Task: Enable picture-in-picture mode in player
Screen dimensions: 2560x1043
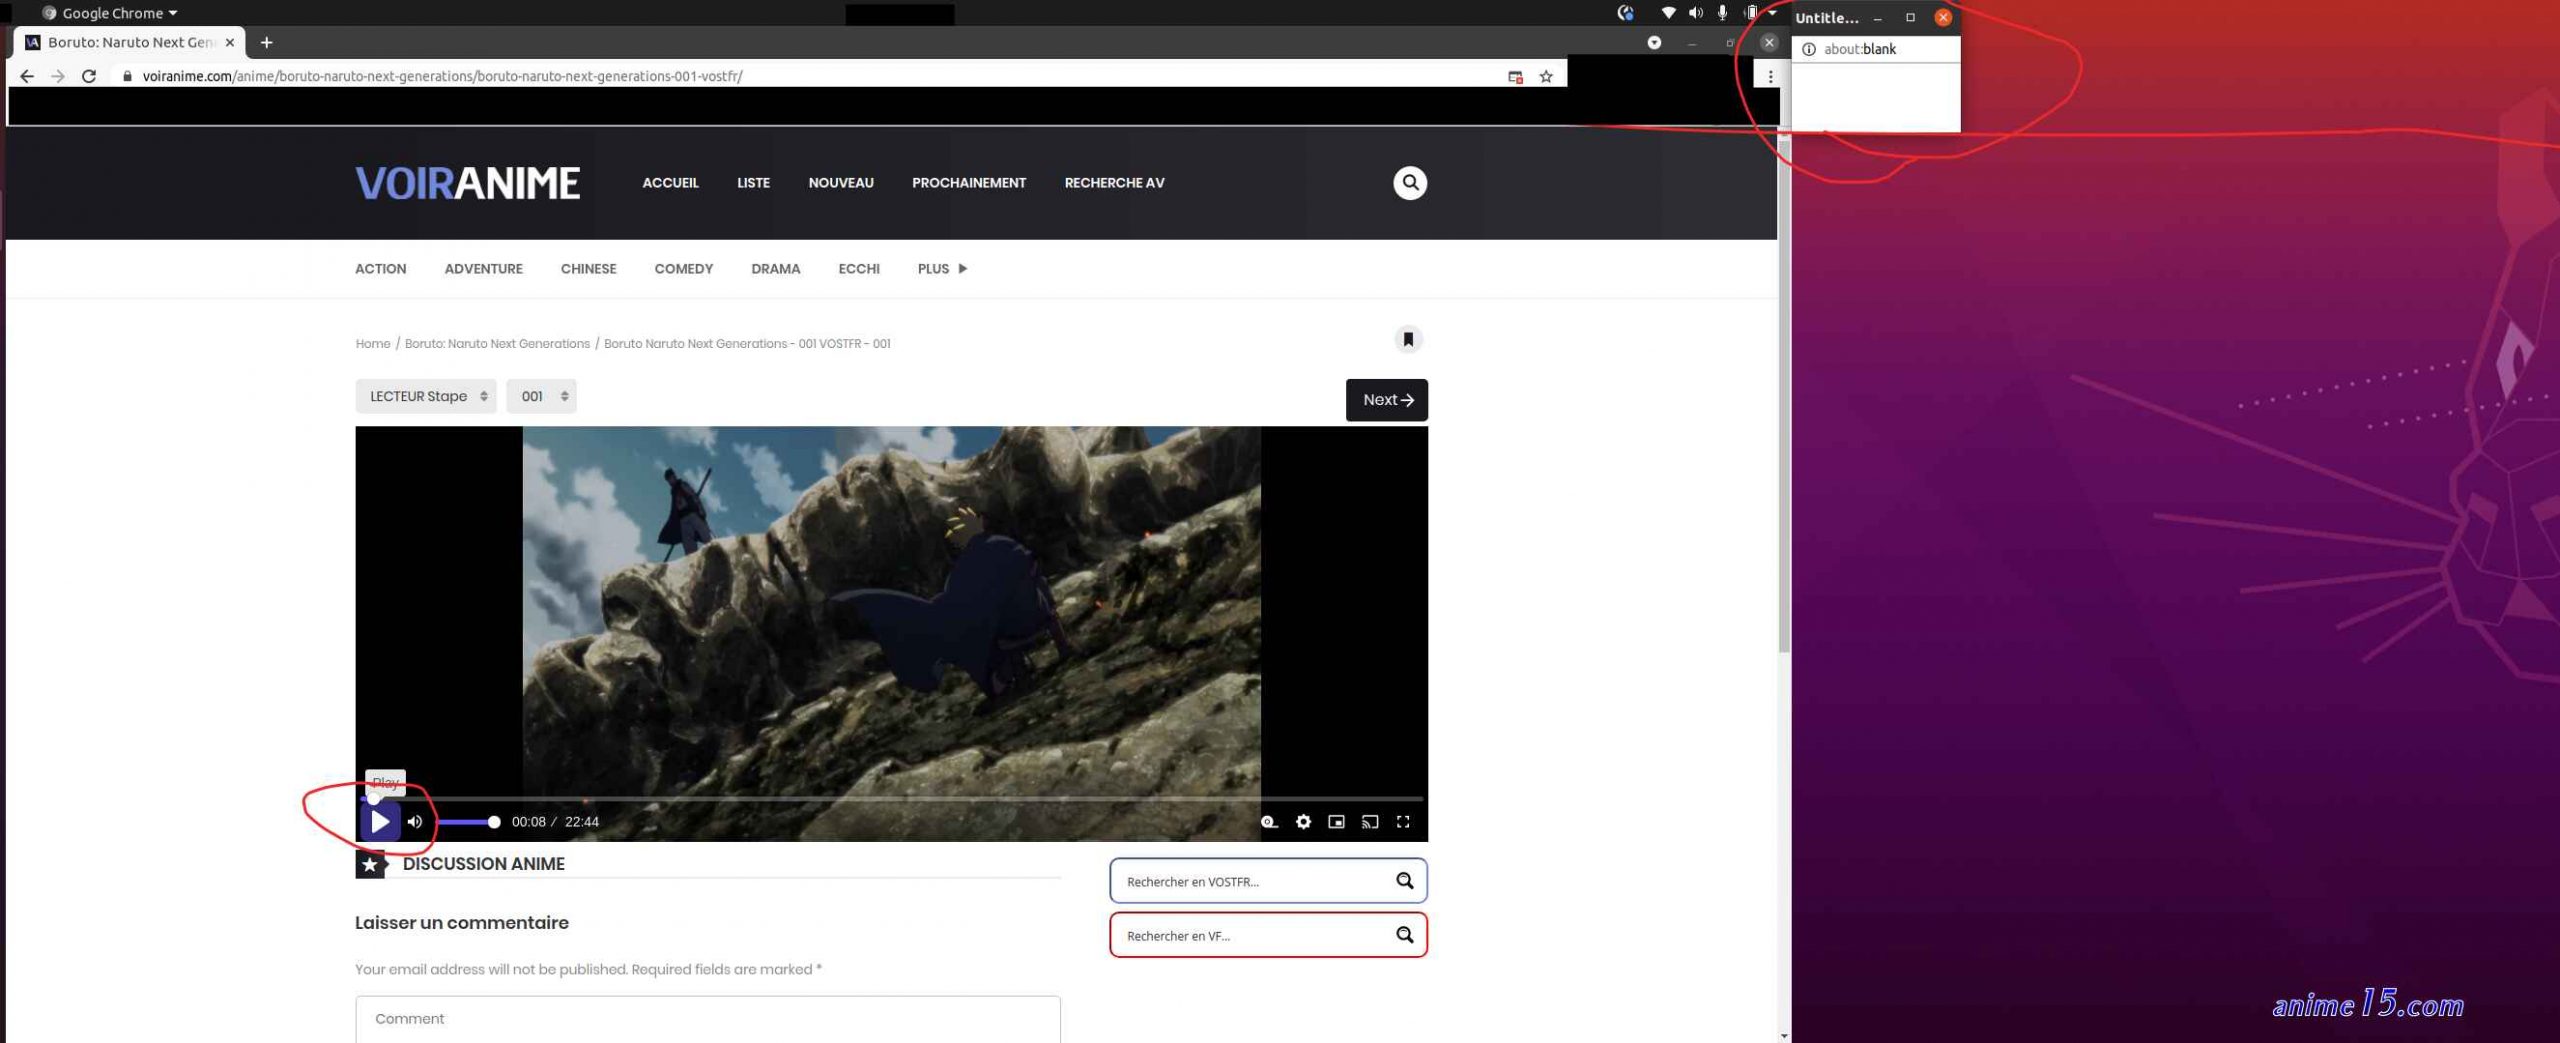Action: [1336, 821]
